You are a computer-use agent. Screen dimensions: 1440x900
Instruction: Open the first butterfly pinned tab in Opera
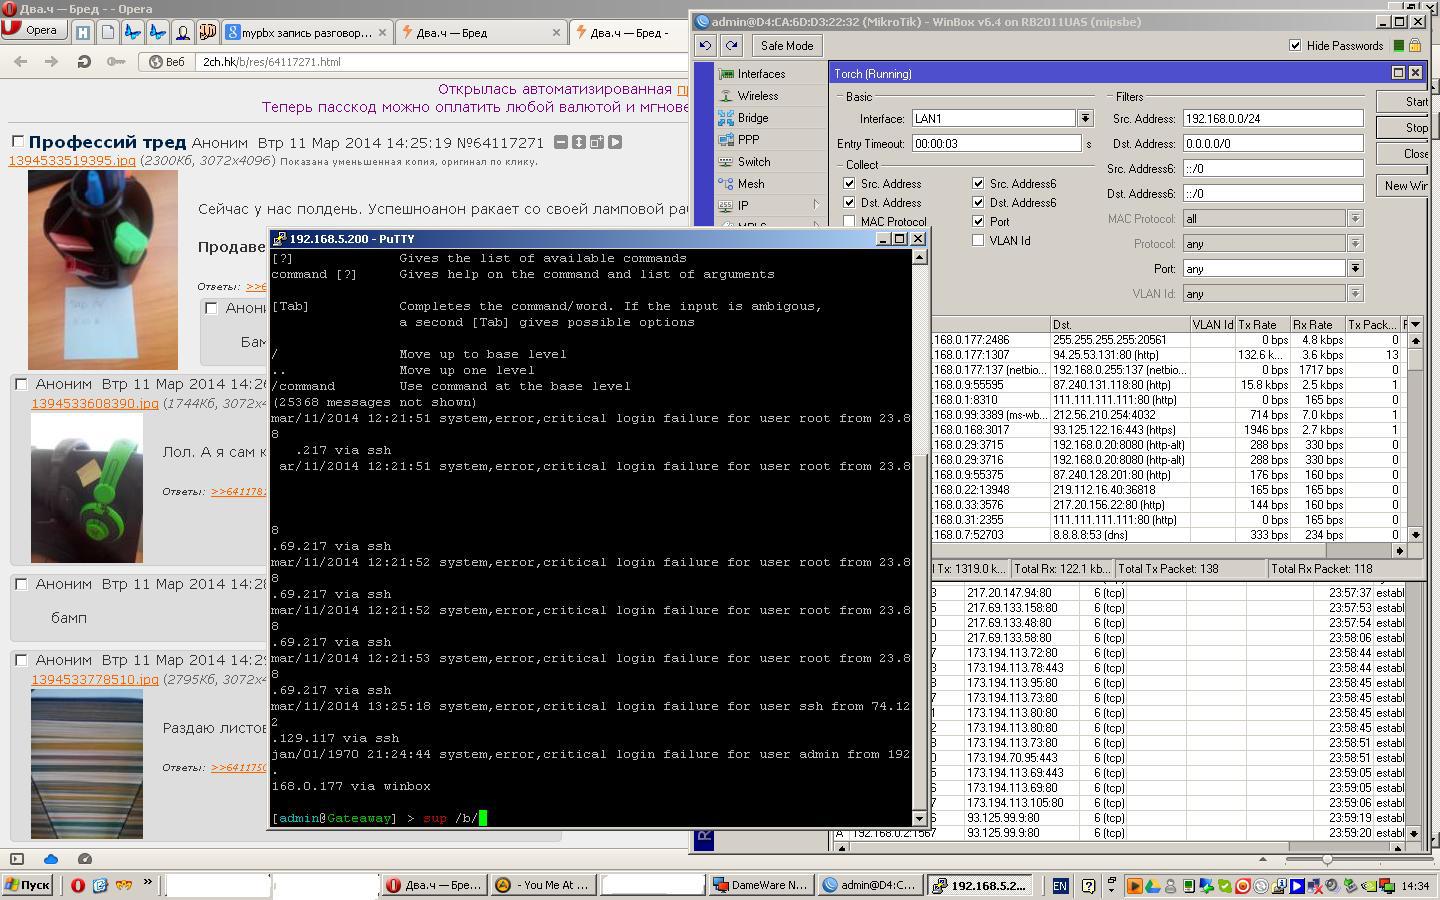(133, 32)
